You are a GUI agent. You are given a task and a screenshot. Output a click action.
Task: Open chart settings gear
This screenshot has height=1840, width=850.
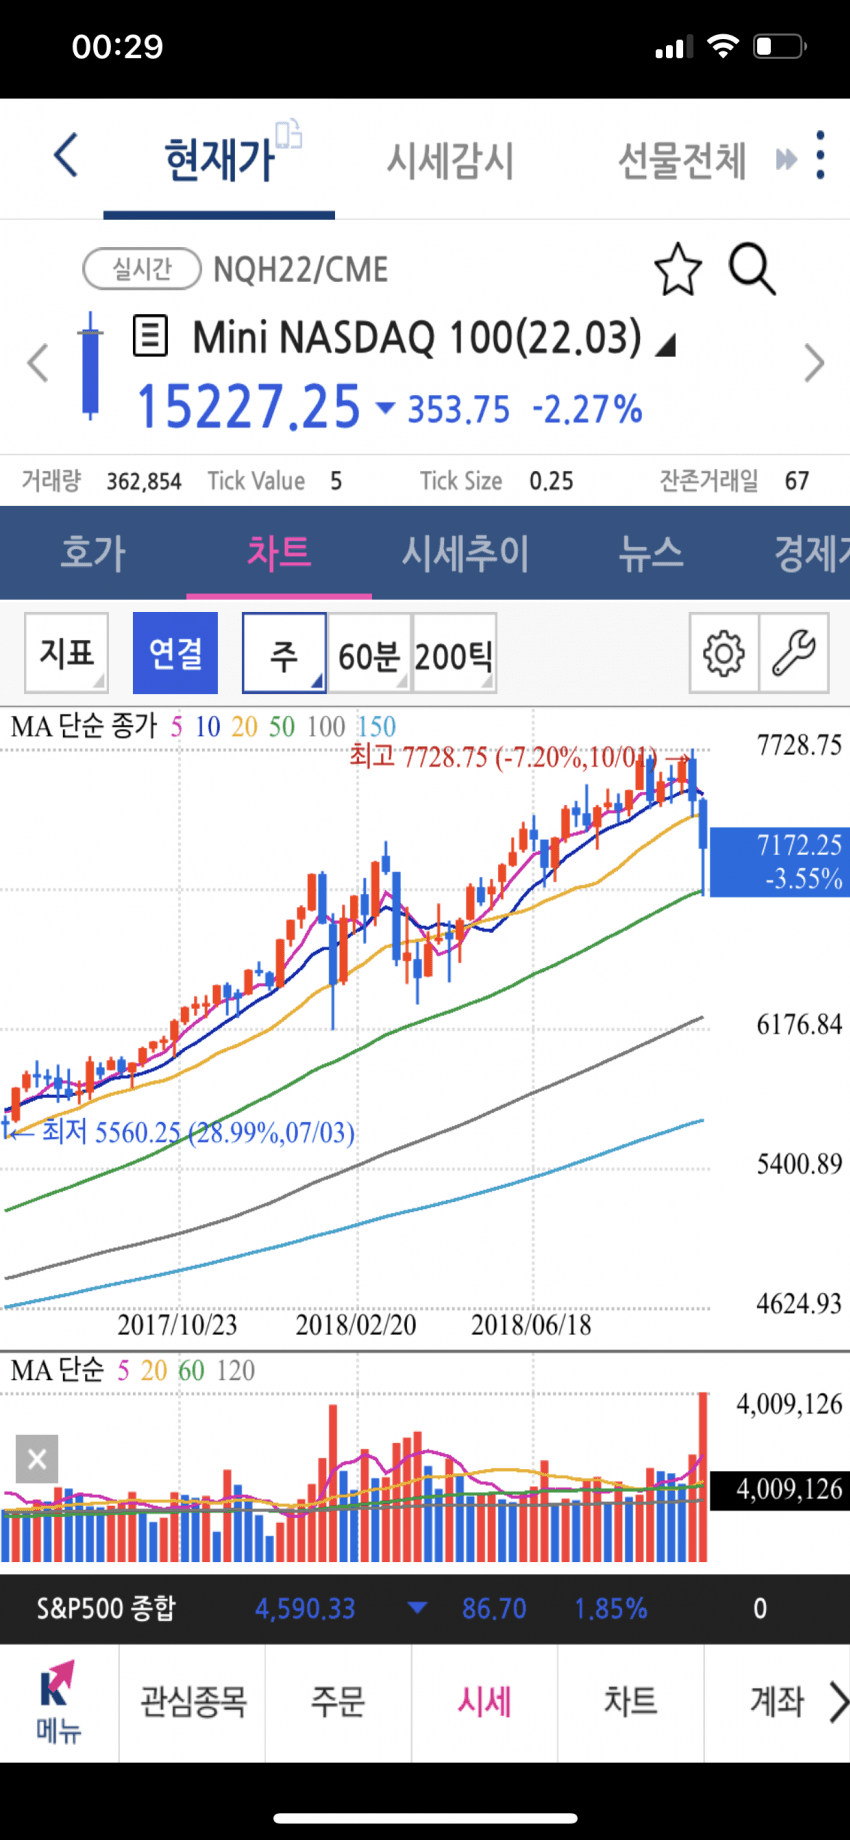(x=724, y=654)
